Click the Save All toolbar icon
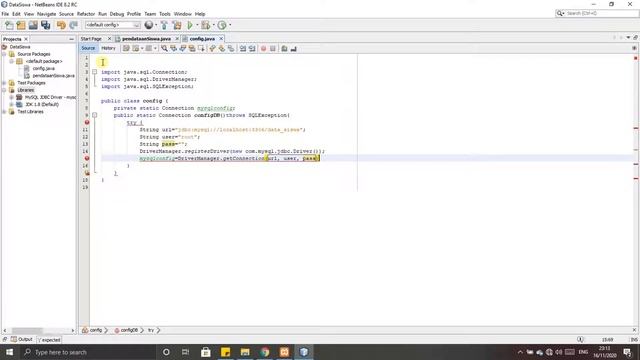Image resolution: width=640 pixels, height=360 pixels. point(45,25)
